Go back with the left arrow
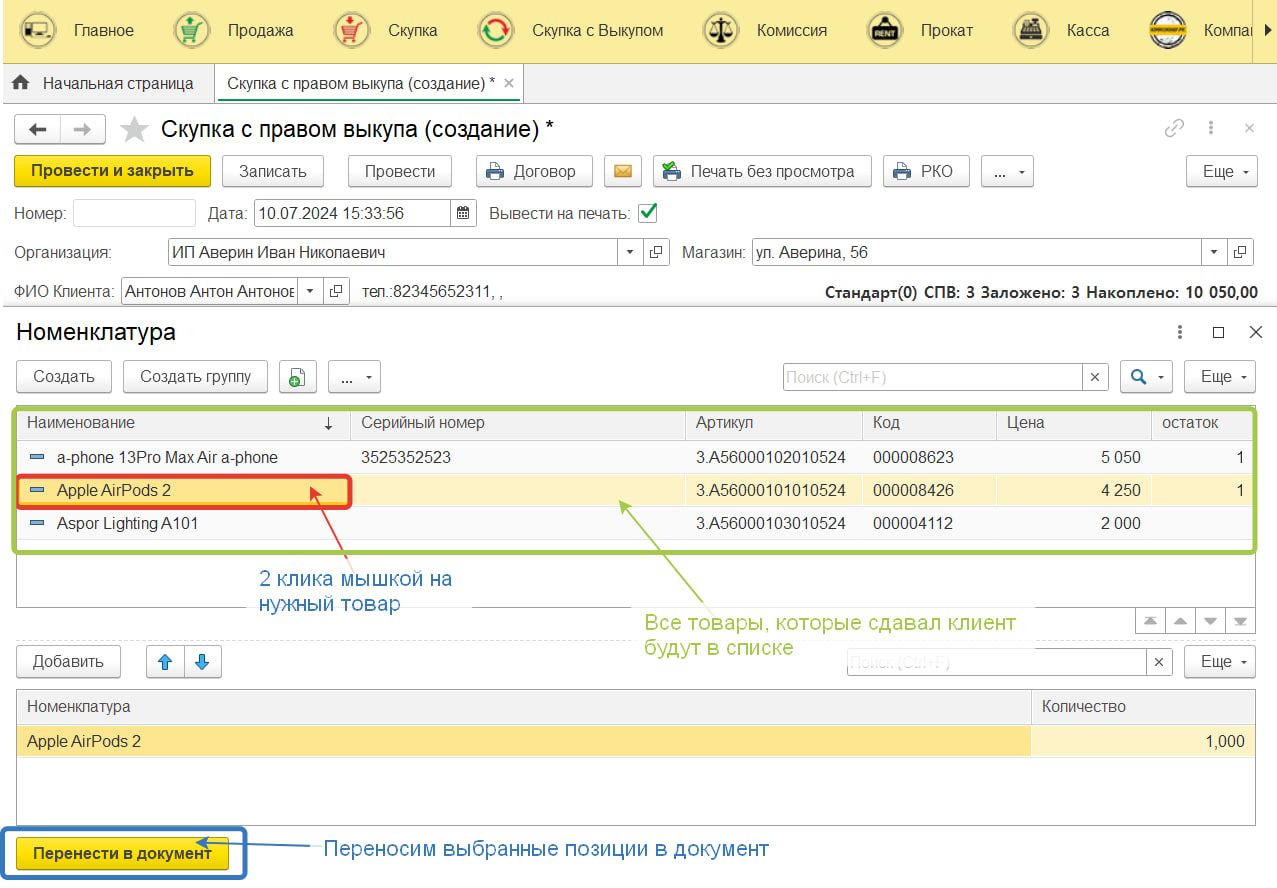This screenshot has width=1277, height=888. (38, 130)
